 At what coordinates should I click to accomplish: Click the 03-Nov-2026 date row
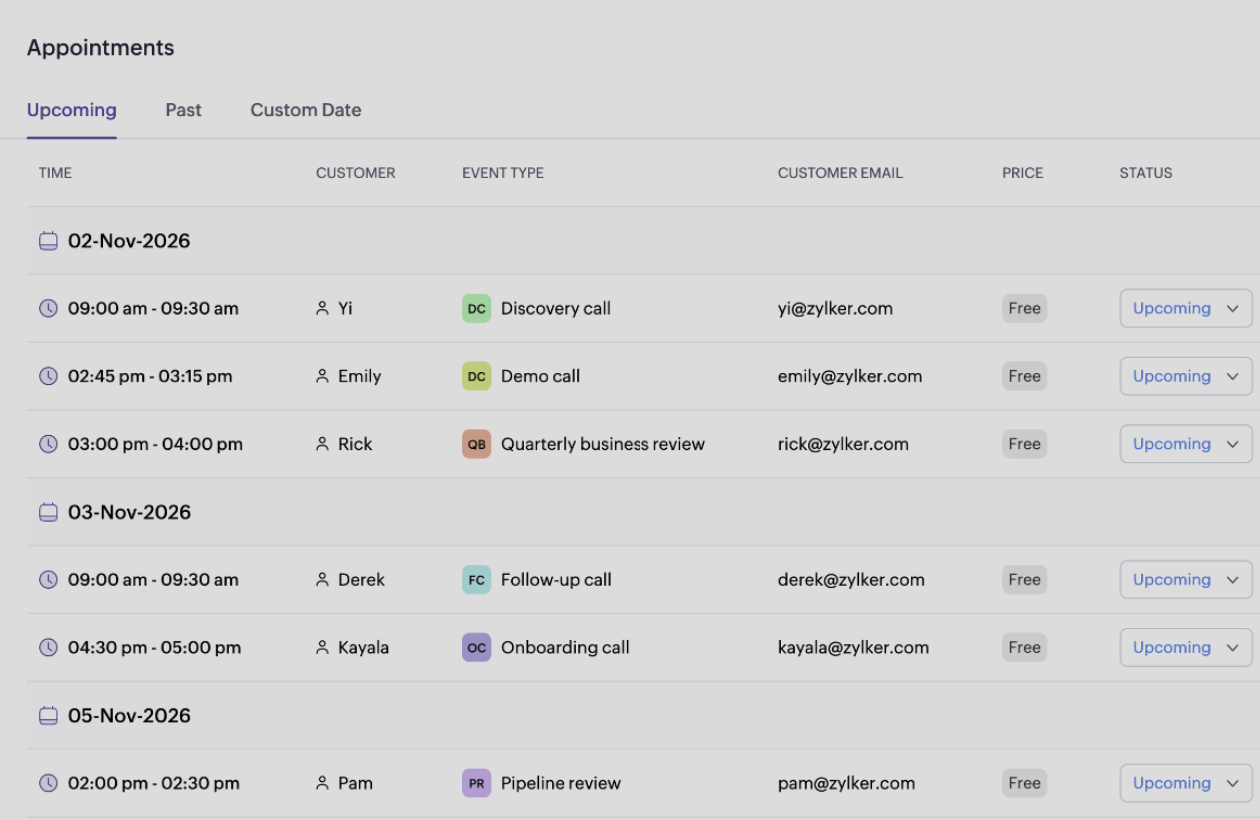pos(130,511)
